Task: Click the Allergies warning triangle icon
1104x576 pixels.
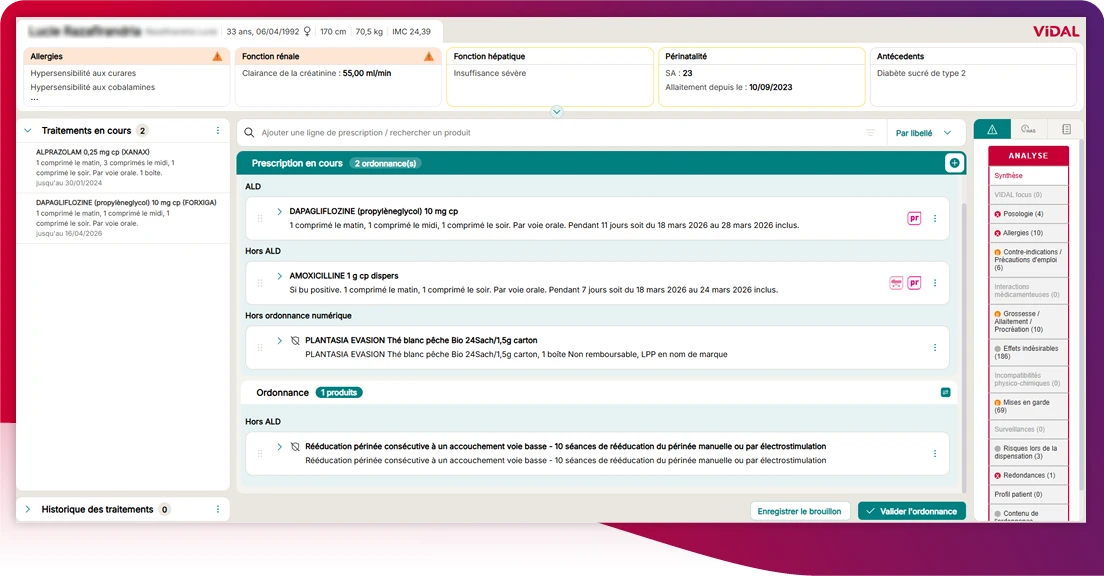Action: pyautogui.click(x=217, y=57)
